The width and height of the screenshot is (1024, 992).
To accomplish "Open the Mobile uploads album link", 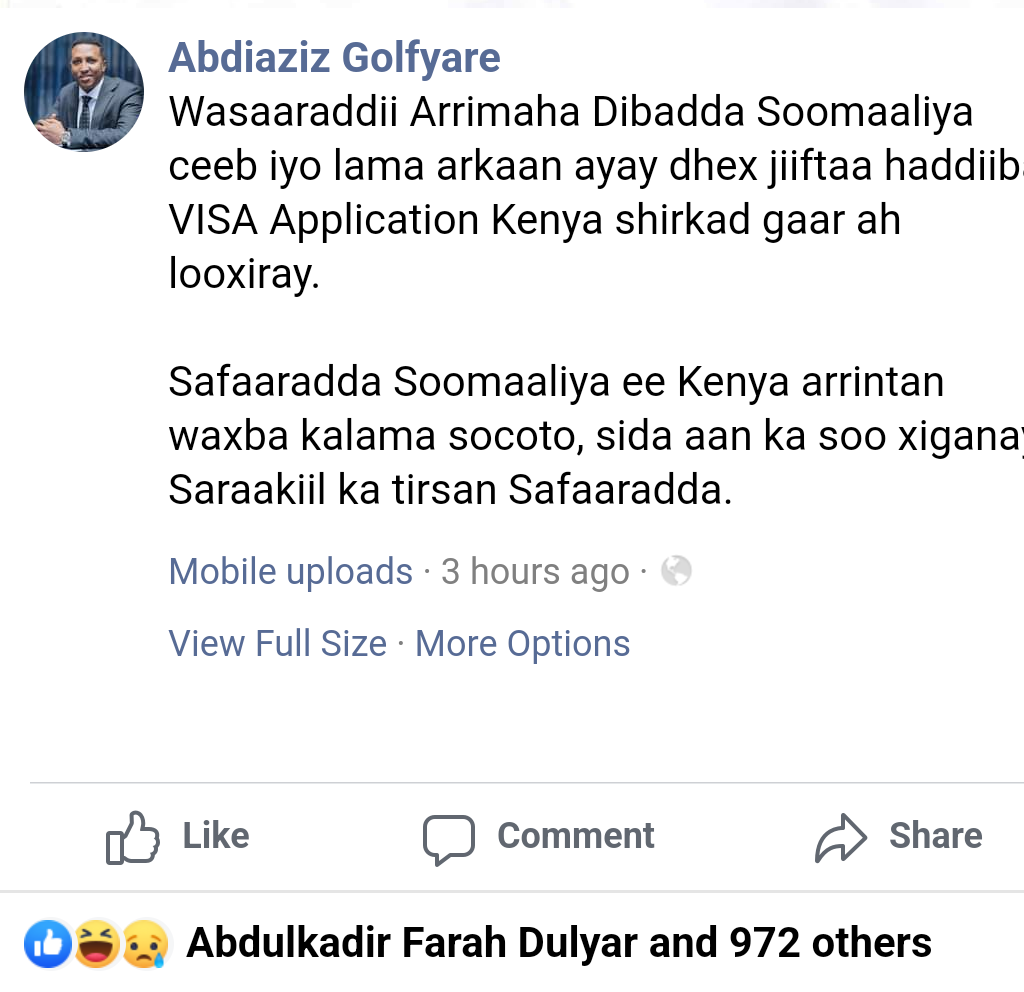I will coord(290,571).
